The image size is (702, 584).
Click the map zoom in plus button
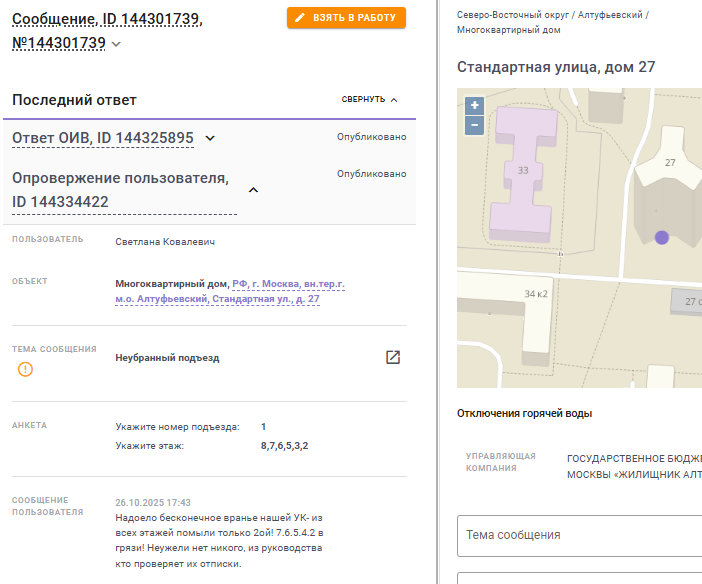point(475,106)
